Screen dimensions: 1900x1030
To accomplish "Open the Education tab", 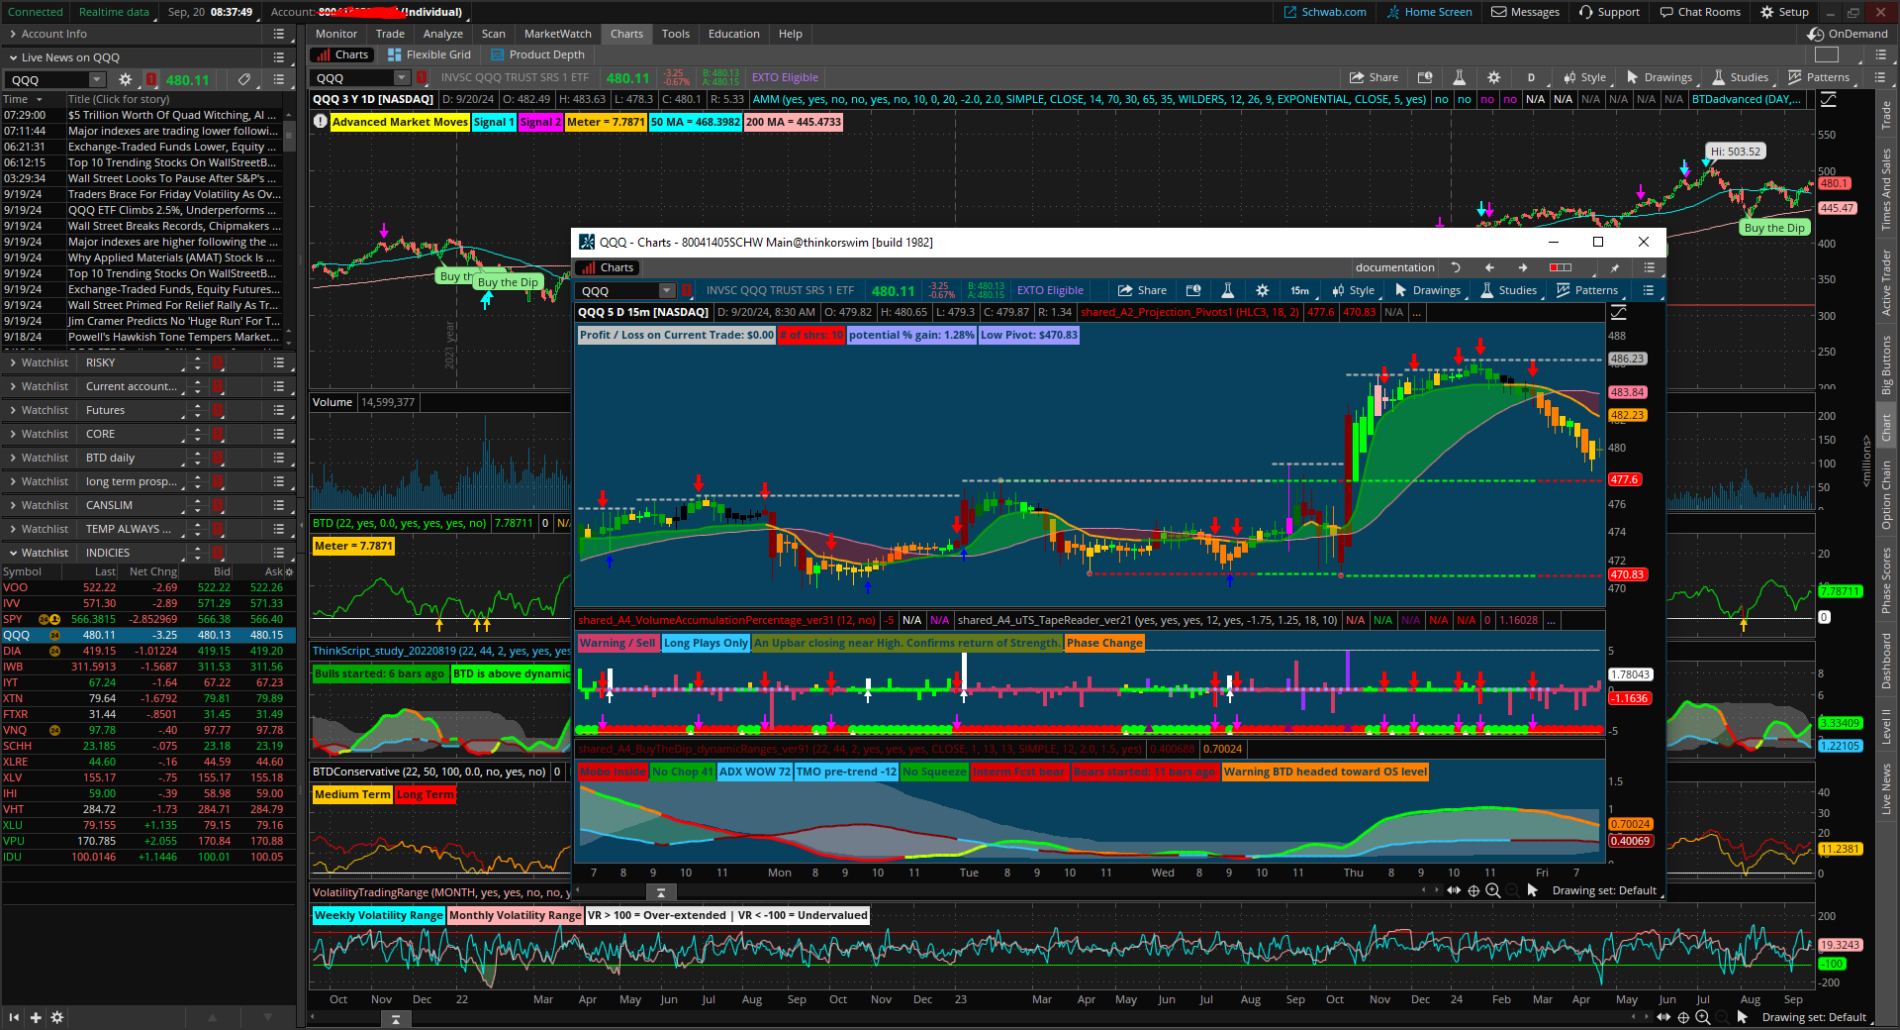I will [734, 34].
